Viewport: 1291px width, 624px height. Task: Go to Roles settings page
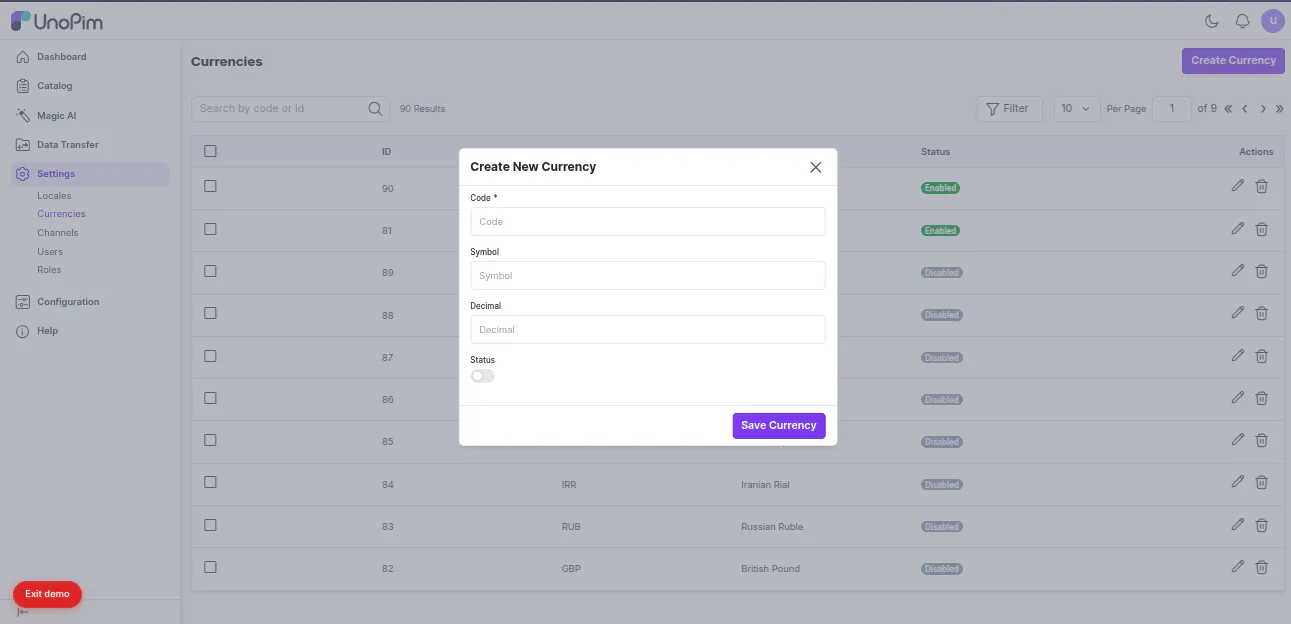pyautogui.click(x=49, y=270)
